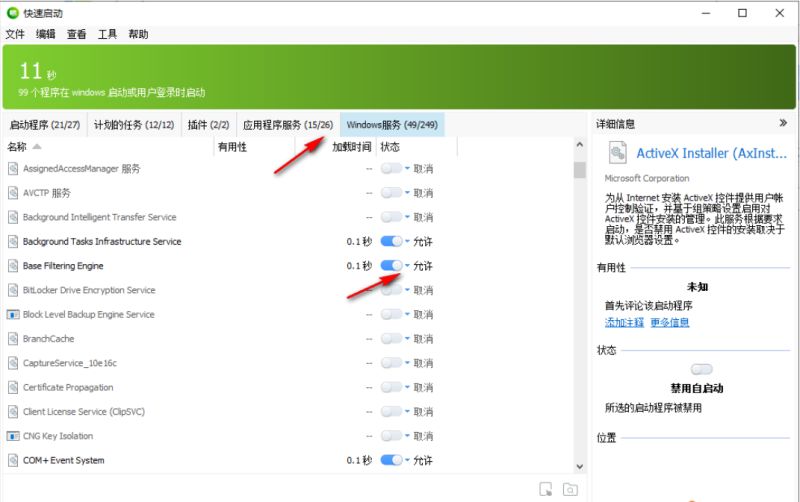This screenshot has height=502, width=800.
Task: Click the 添加注释 link
Action: pos(624,322)
